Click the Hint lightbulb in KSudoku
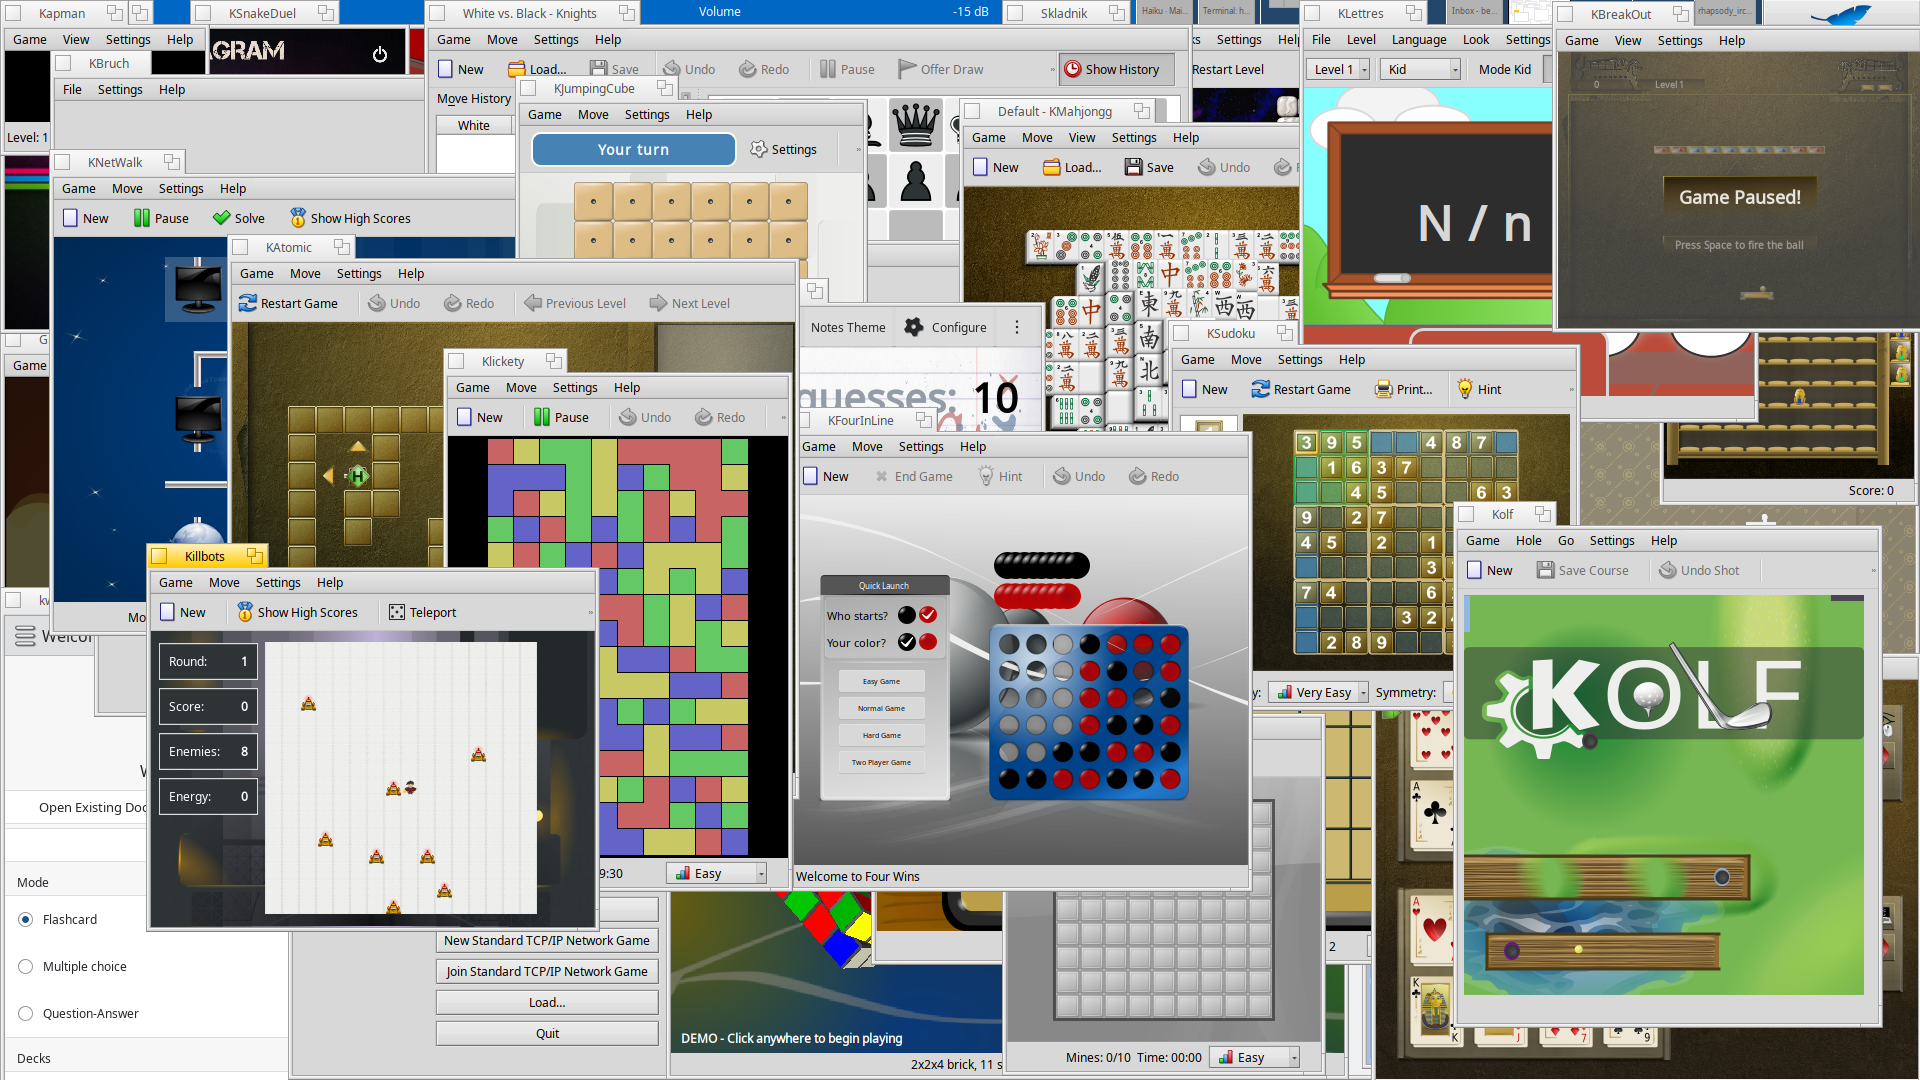 [x=1465, y=389]
